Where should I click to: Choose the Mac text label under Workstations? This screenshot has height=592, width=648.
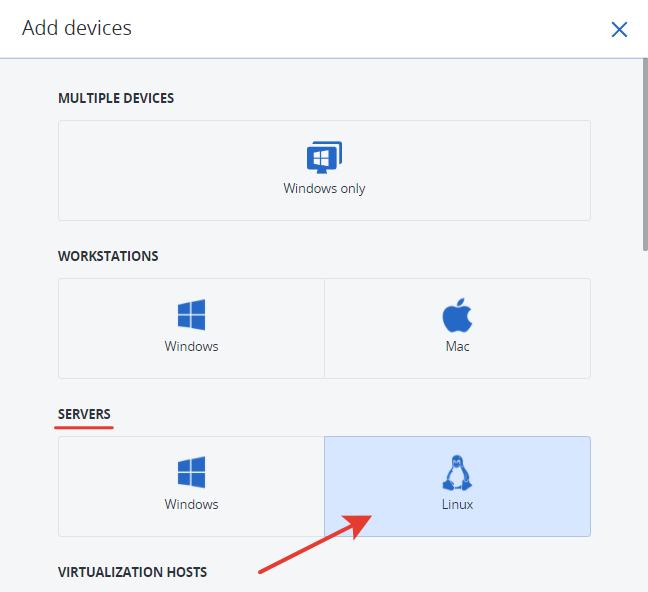(457, 346)
